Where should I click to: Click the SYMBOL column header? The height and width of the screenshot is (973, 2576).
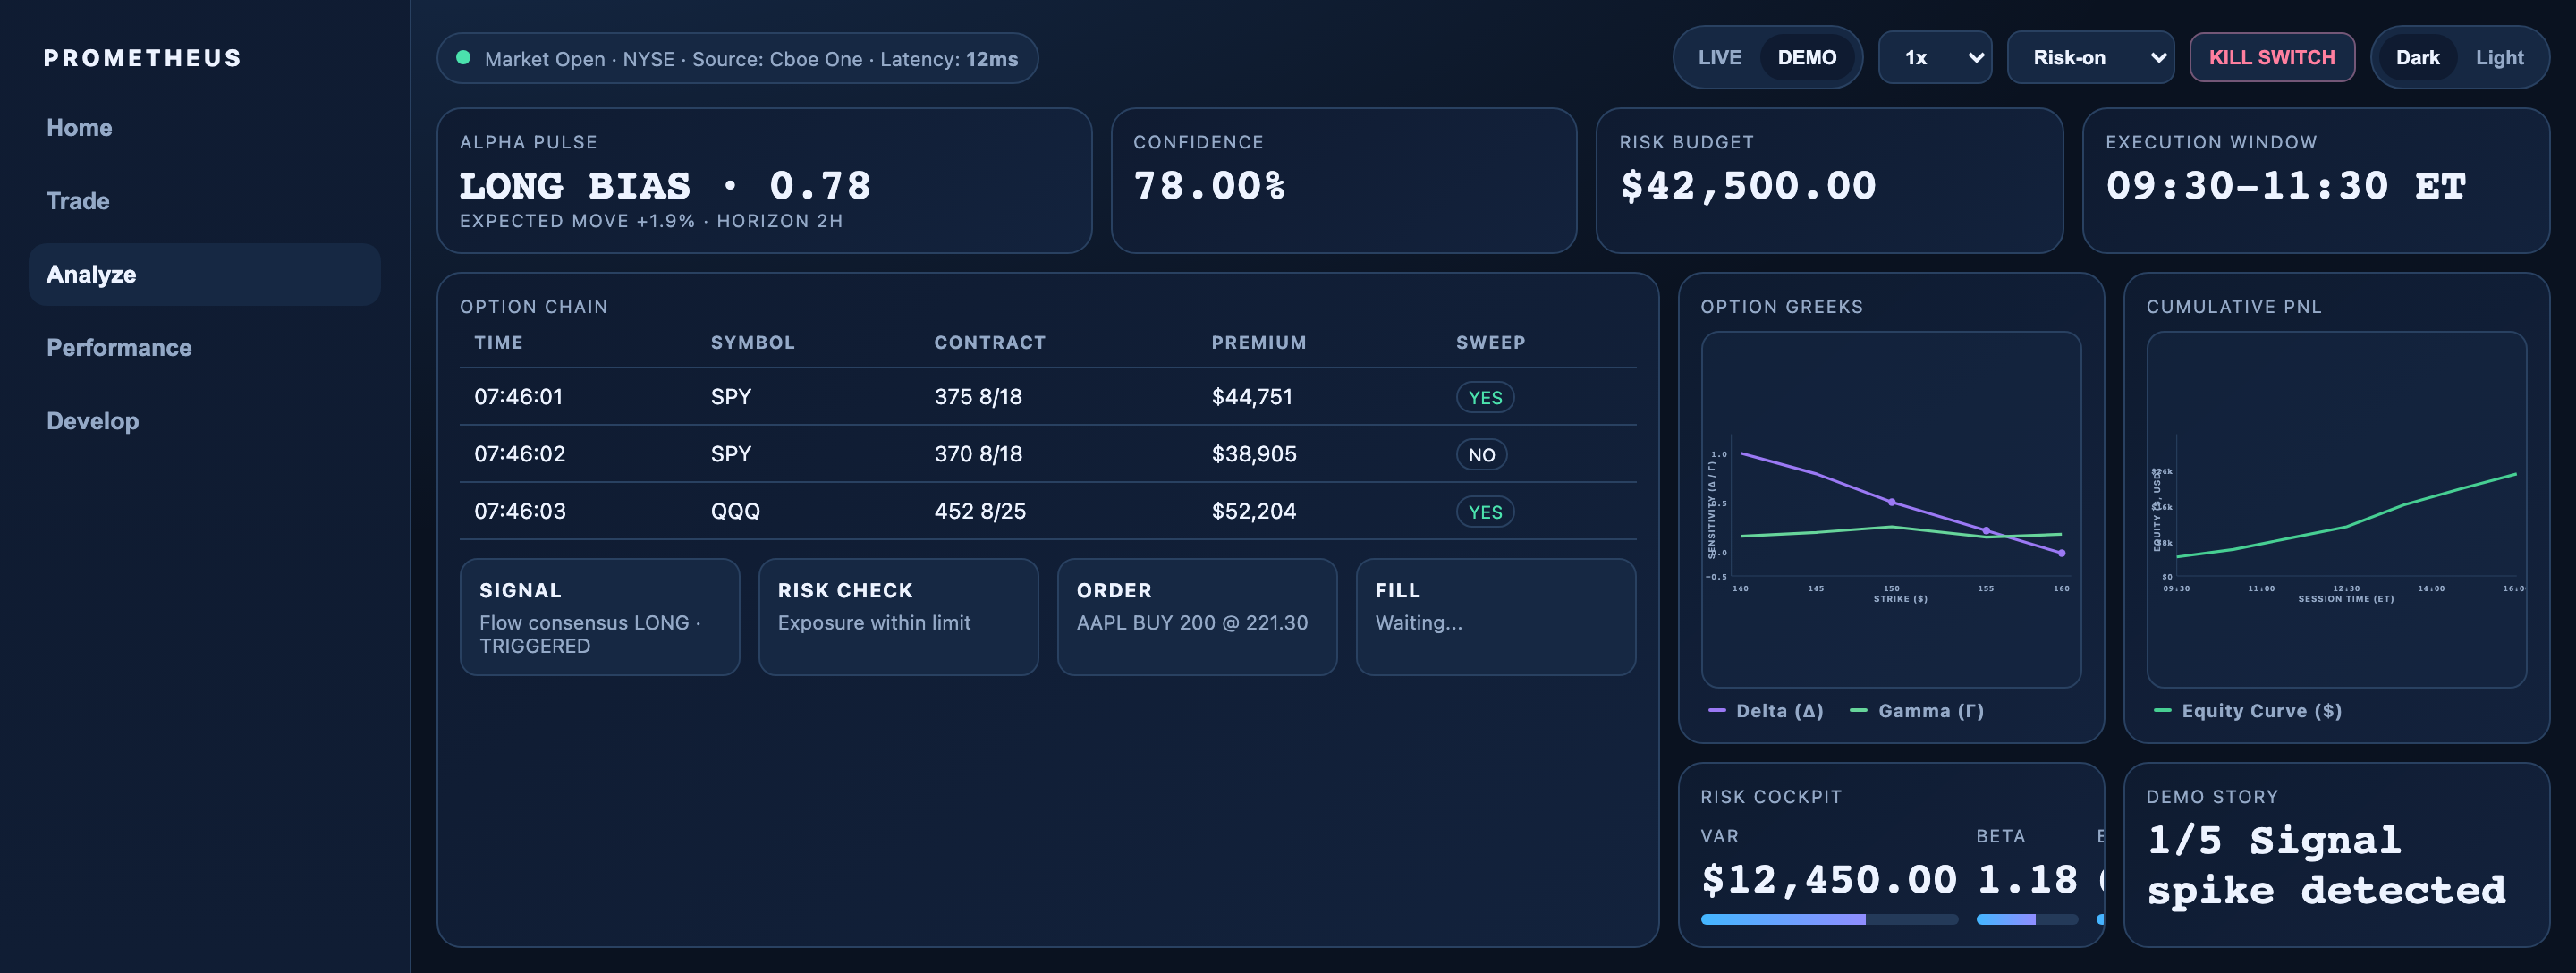coord(752,343)
